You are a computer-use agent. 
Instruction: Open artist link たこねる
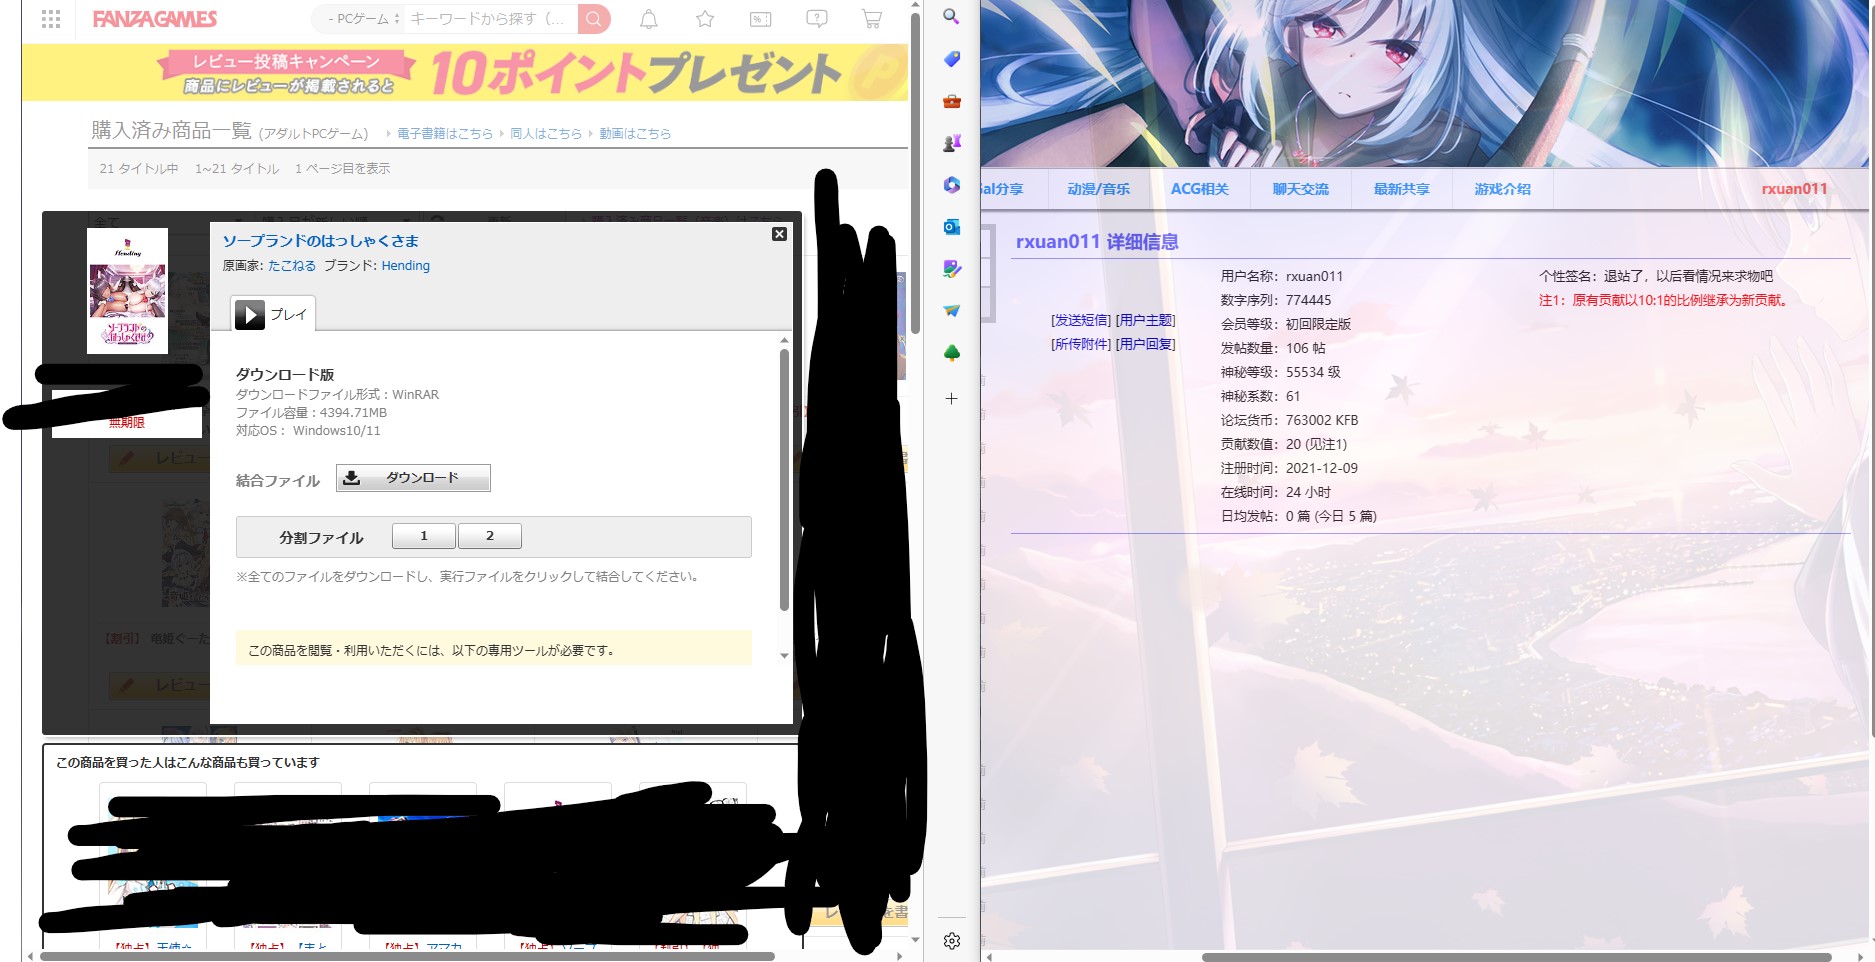[x=292, y=266]
